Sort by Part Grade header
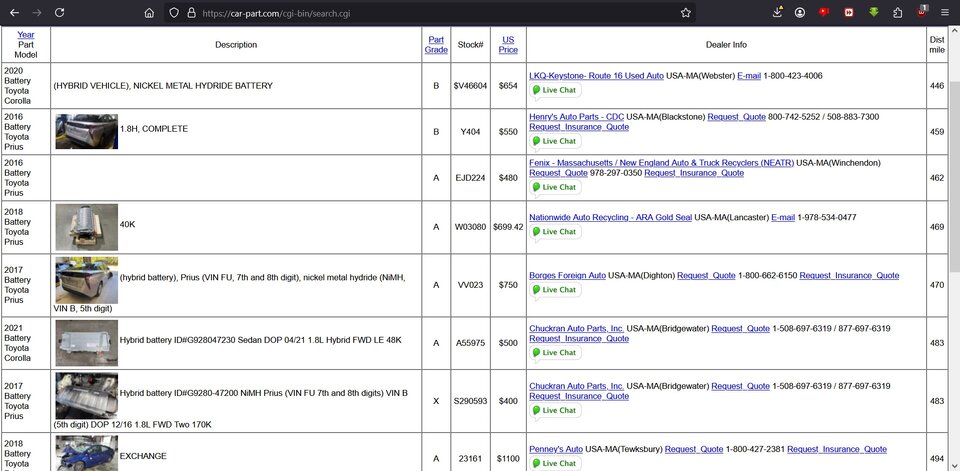960x471 pixels. tap(436, 45)
